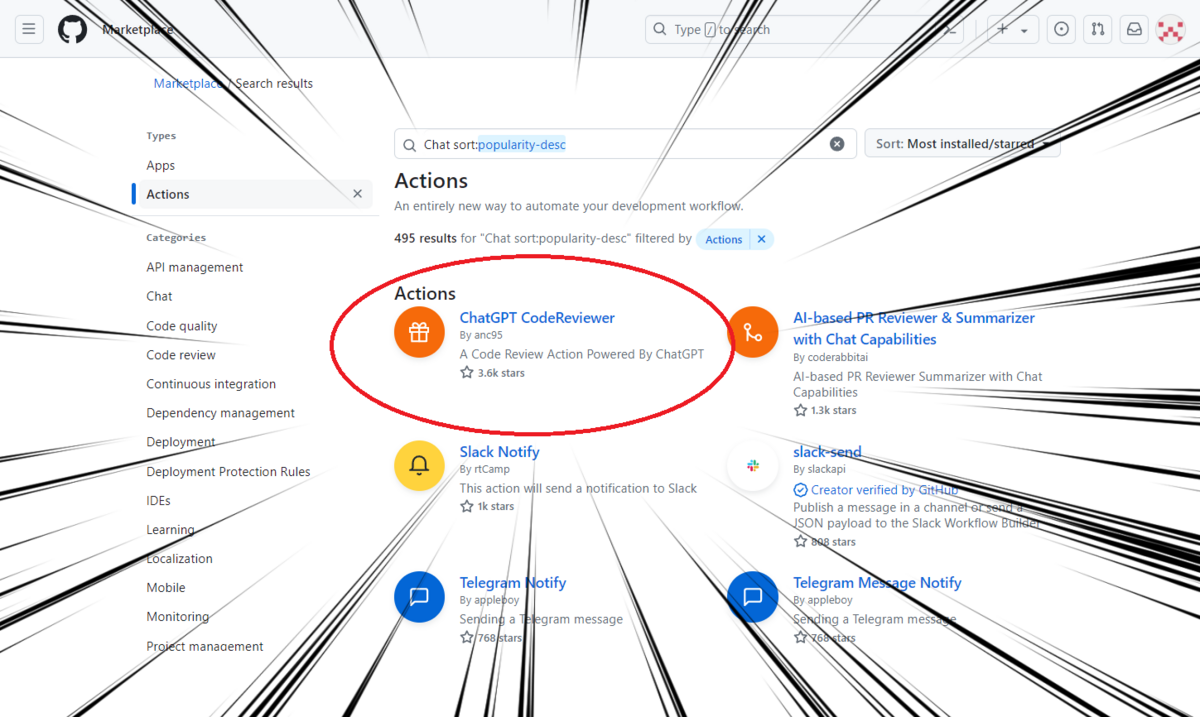Select the API management category
This screenshot has height=717, width=1200.
pyautogui.click(x=195, y=268)
